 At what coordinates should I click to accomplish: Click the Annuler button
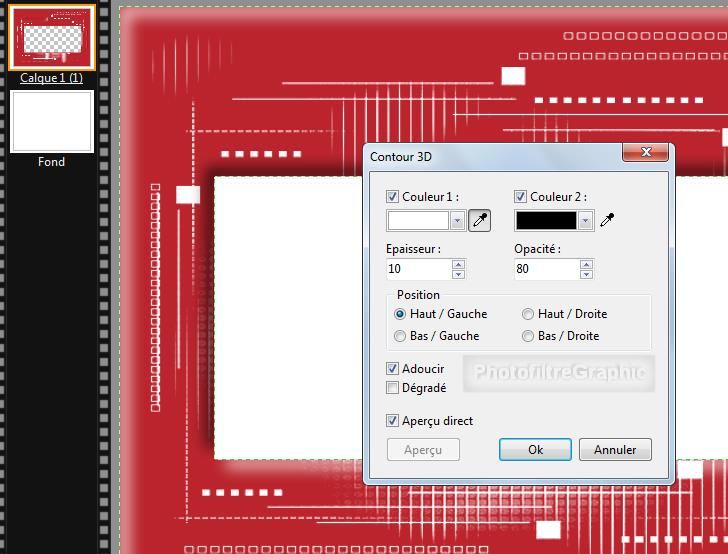pyautogui.click(x=615, y=450)
